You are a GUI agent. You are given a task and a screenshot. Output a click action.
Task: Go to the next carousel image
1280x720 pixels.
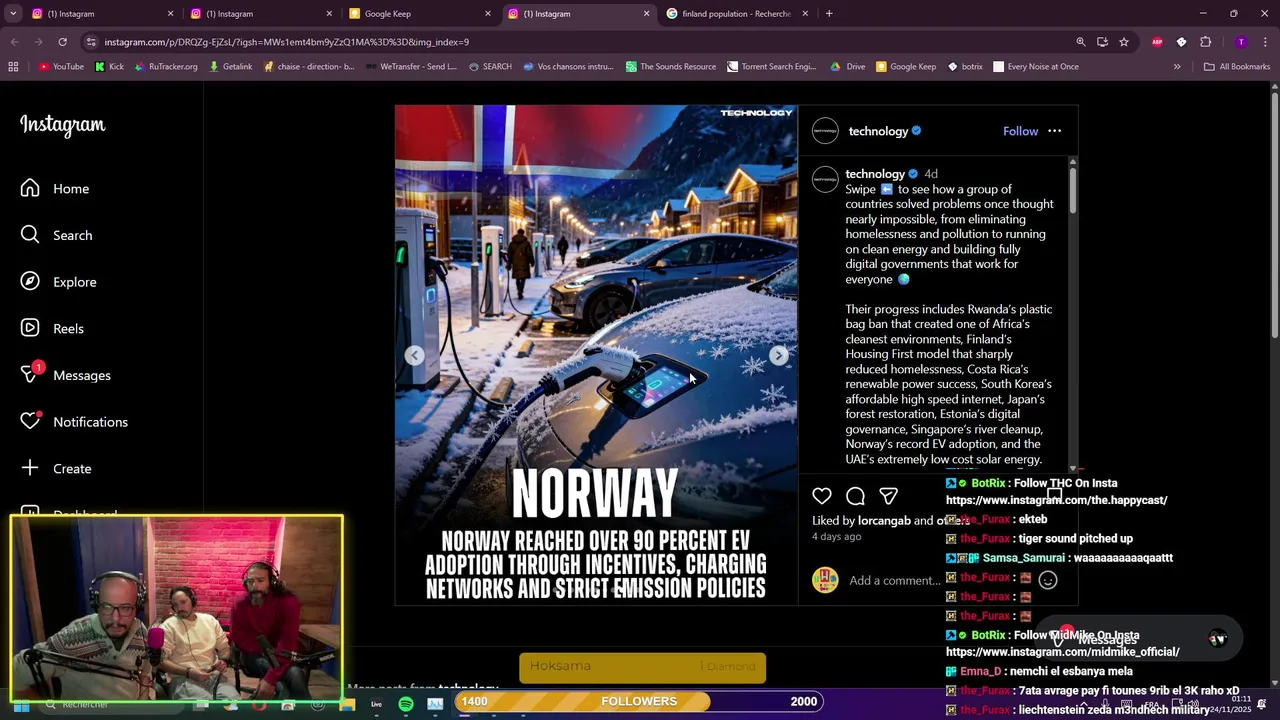click(779, 355)
